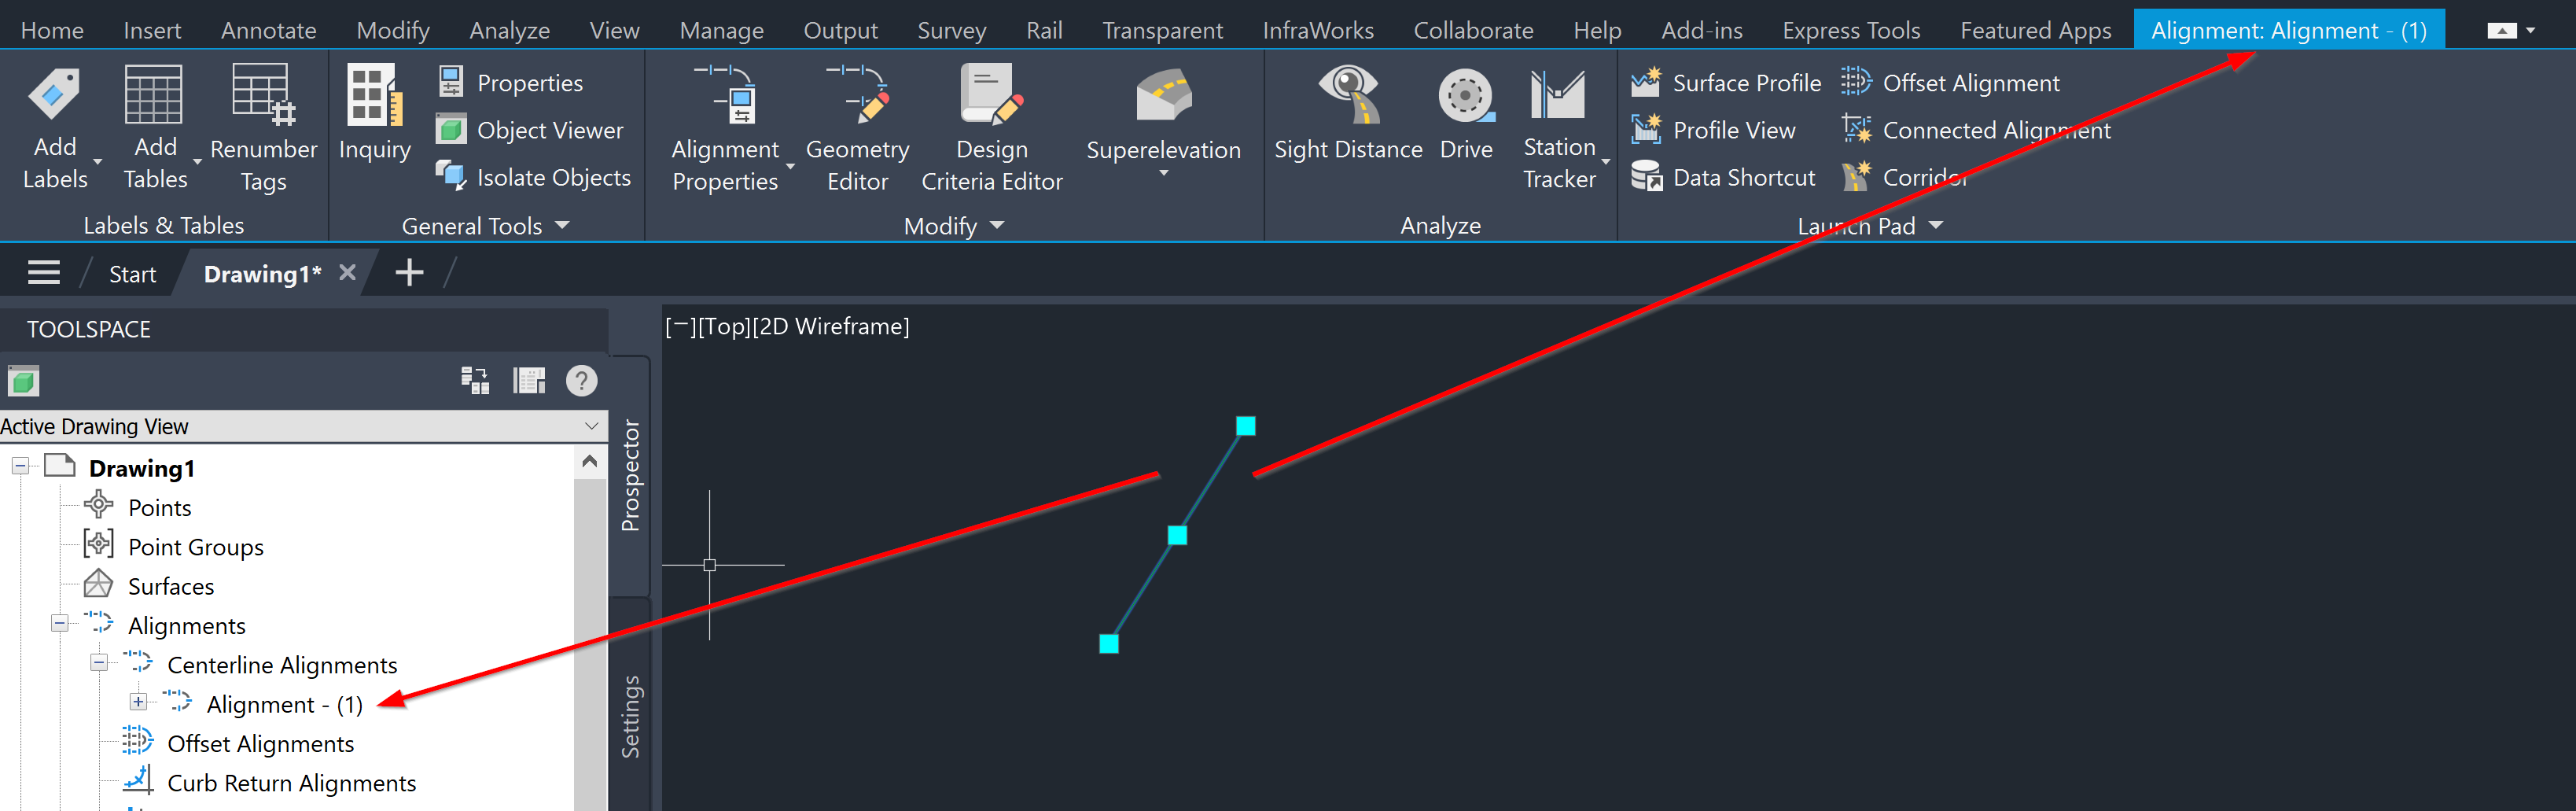This screenshot has width=2576, height=811.
Task: Click the ribbon minimize toggle button
Action: coord(2502,31)
